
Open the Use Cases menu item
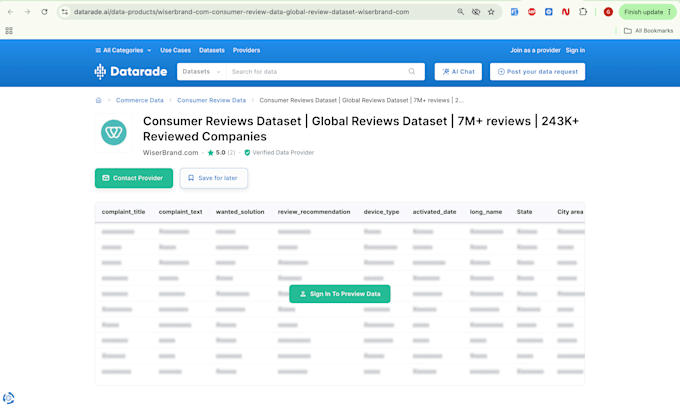click(175, 50)
